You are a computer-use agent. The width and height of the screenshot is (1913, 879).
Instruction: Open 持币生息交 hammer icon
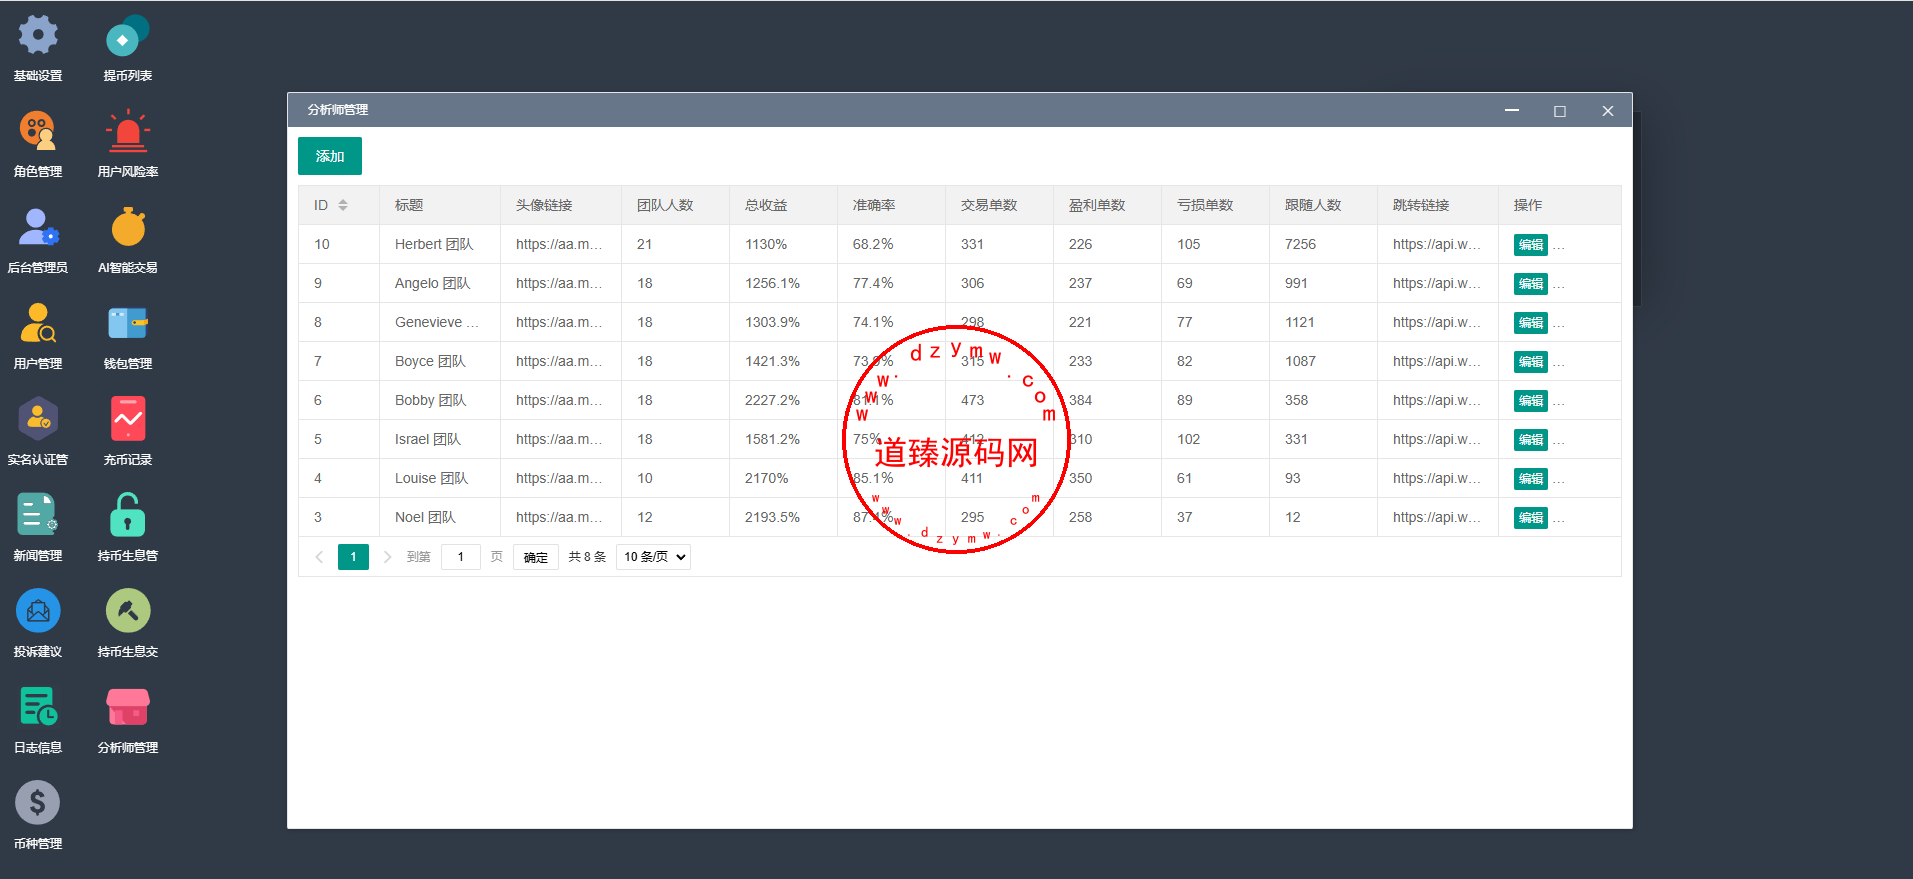click(x=128, y=611)
